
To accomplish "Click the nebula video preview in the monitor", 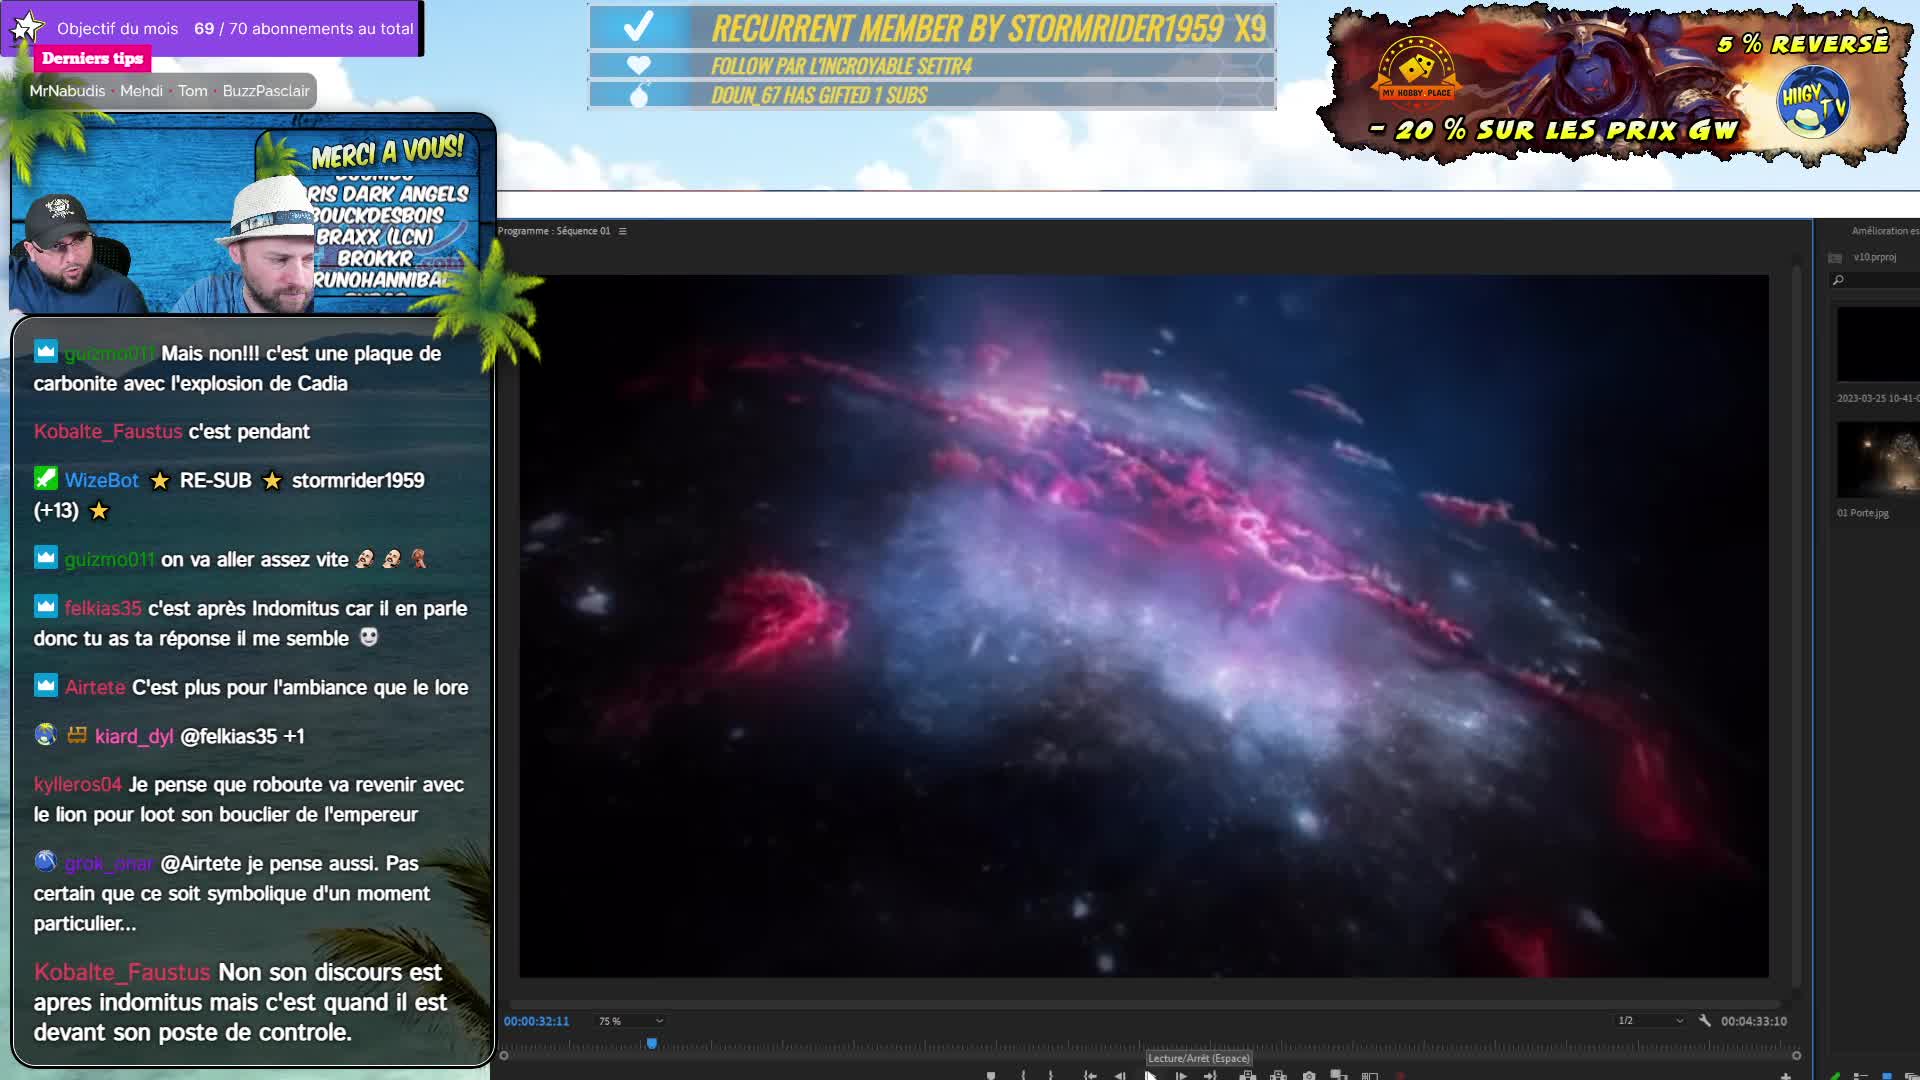I will click(1144, 626).
